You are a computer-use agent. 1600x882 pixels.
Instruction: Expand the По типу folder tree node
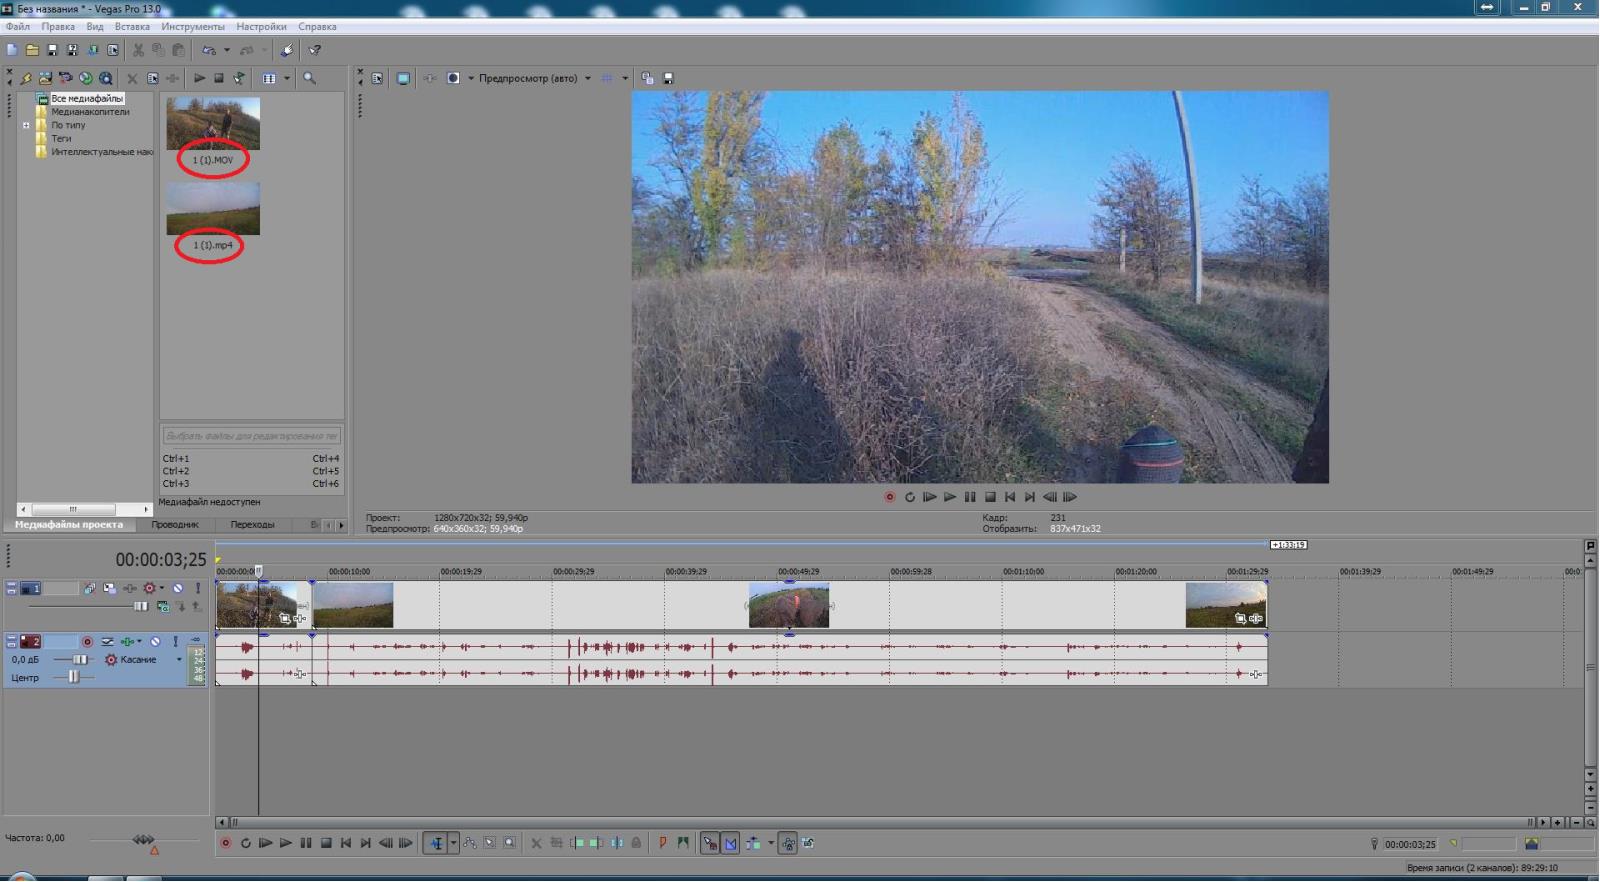[26, 125]
